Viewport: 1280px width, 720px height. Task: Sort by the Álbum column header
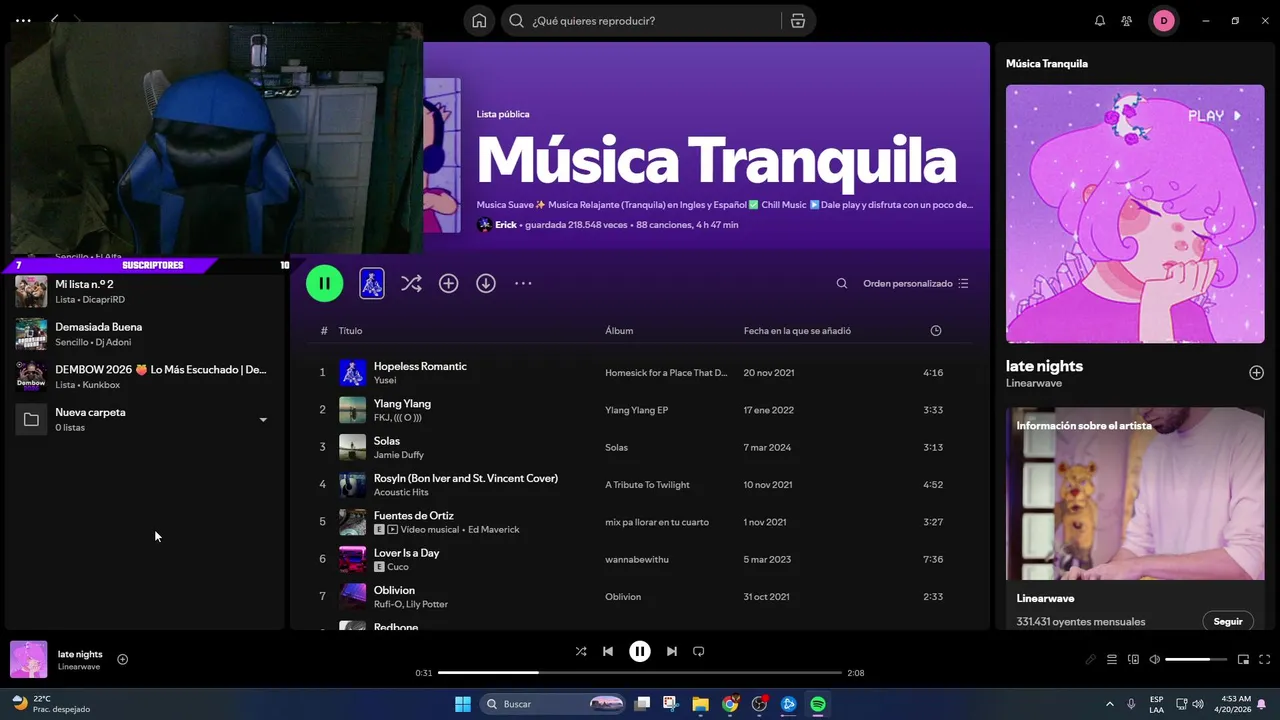[619, 331]
